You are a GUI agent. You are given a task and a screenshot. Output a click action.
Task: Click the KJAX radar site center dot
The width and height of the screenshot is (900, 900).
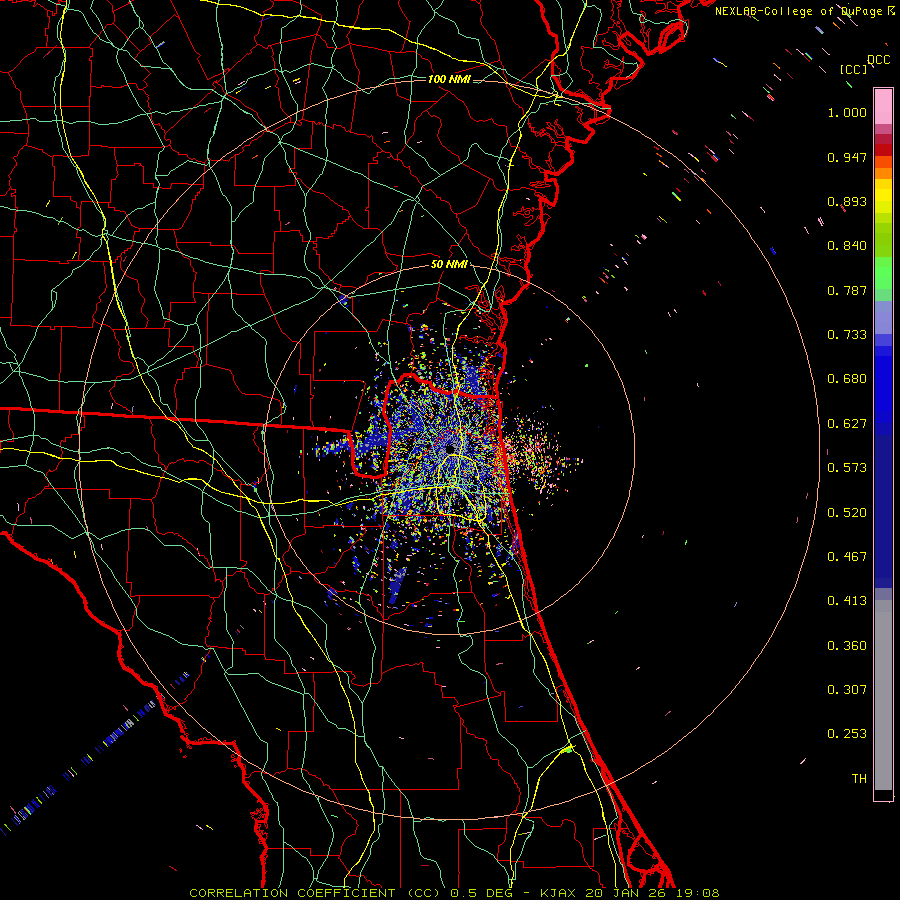450,449
